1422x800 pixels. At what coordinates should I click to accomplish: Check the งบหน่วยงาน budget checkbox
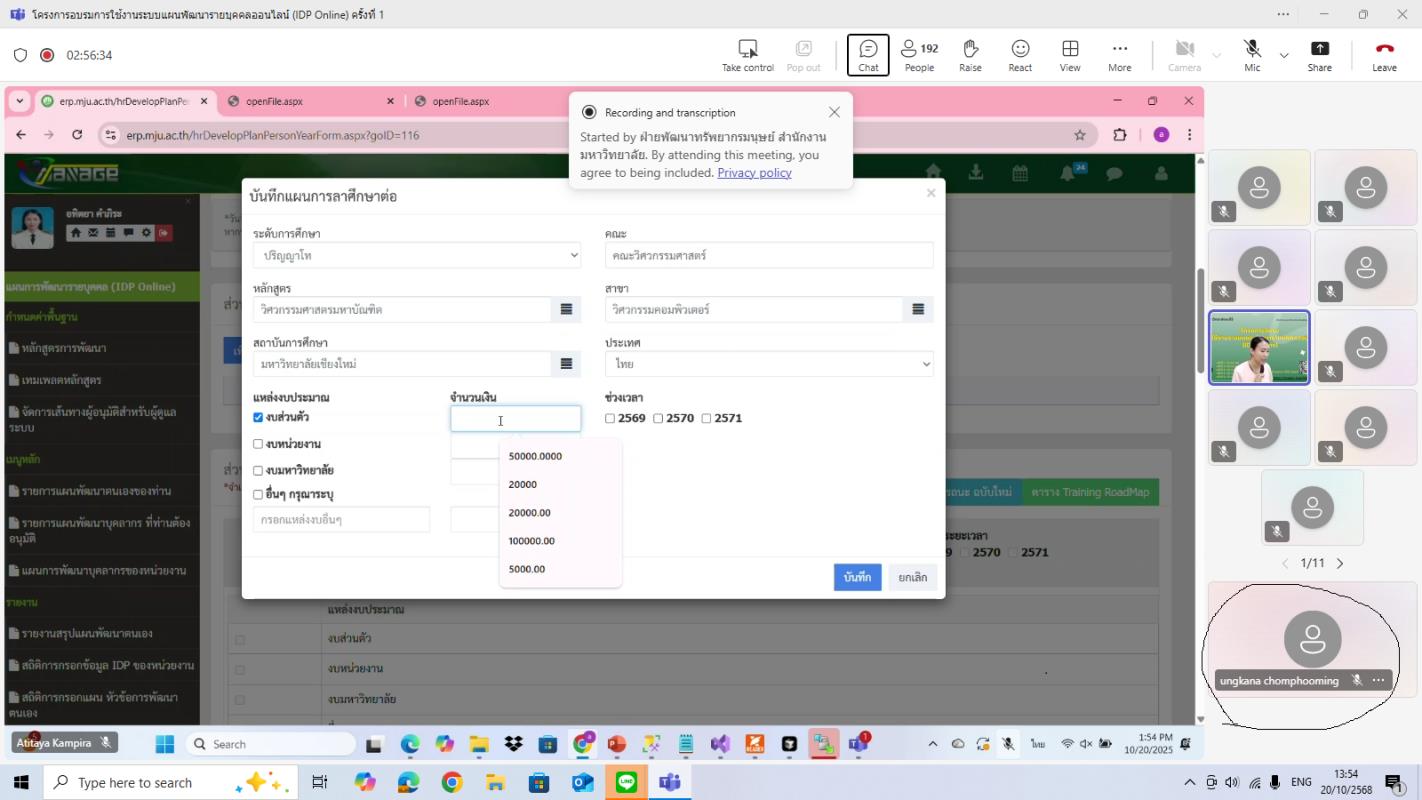[258, 444]
